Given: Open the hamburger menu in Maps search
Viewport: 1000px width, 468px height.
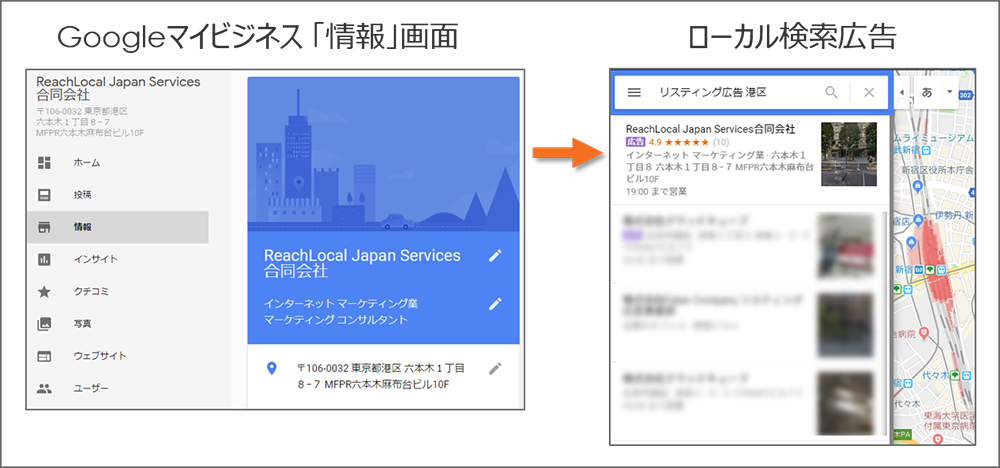Looking at the screenshot, I should (634, 92).
